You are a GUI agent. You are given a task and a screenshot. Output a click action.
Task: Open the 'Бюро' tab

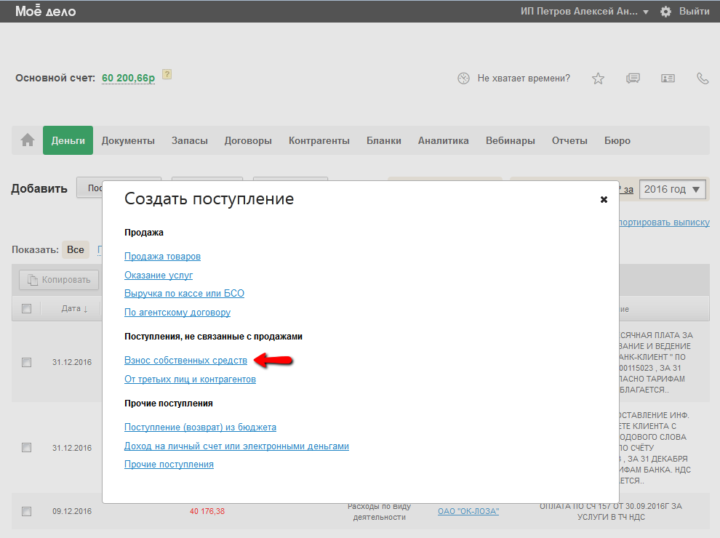[617, 140]
